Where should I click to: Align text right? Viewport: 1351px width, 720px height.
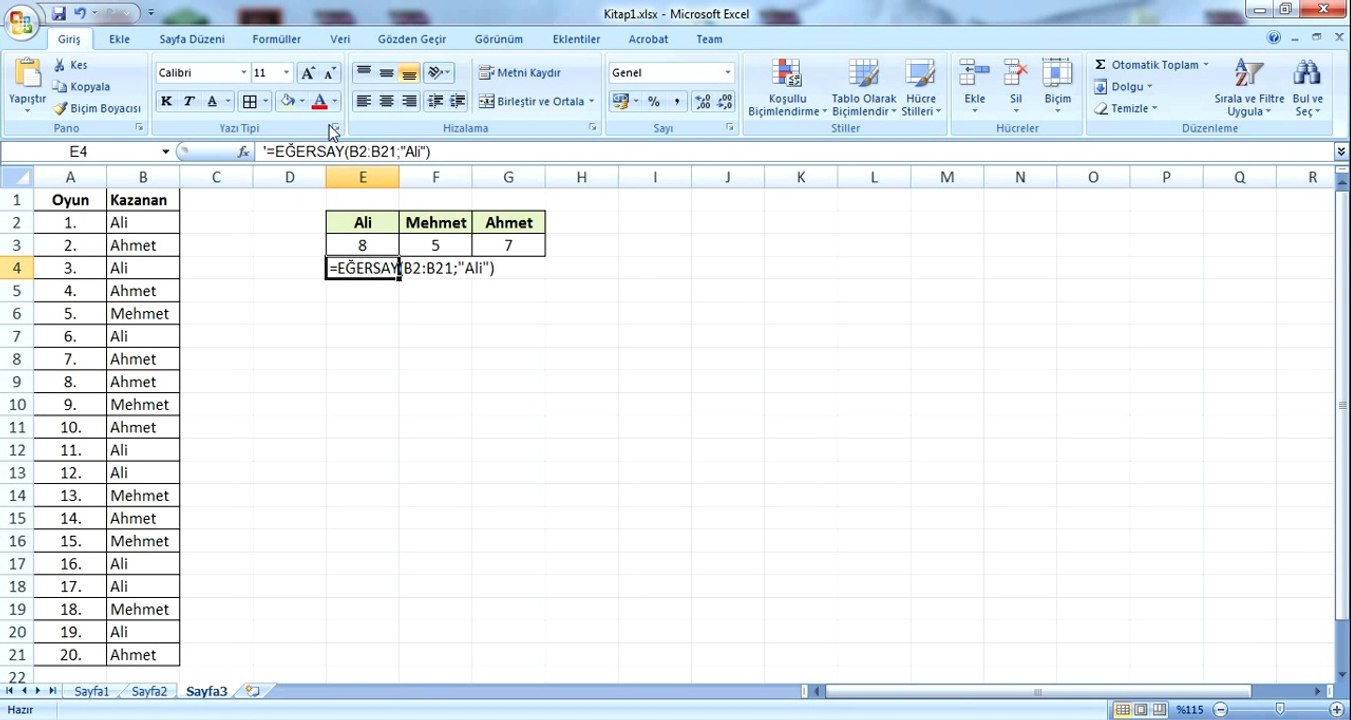[409, 101]
